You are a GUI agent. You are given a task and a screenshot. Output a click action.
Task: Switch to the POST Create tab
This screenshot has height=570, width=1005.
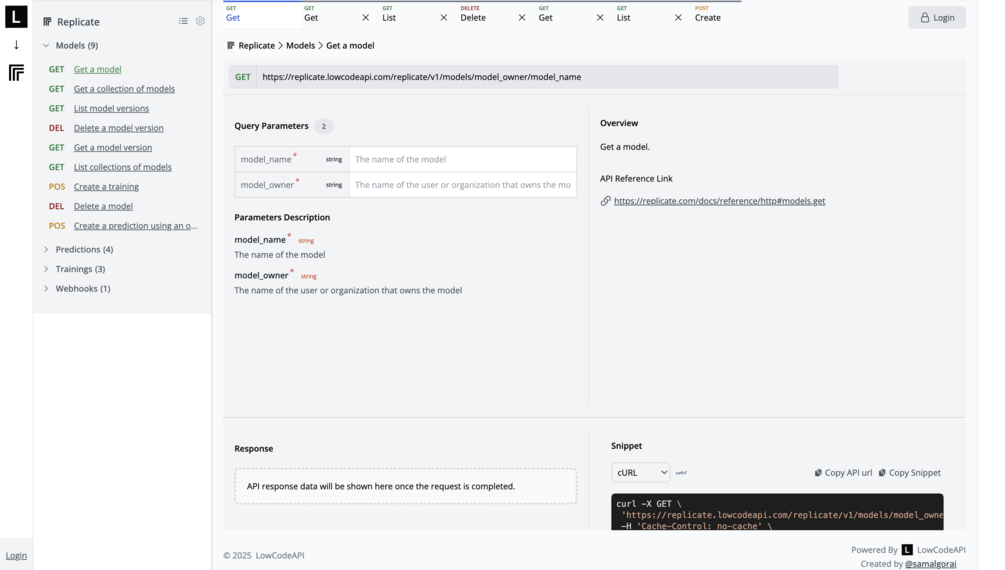point(708,15)
